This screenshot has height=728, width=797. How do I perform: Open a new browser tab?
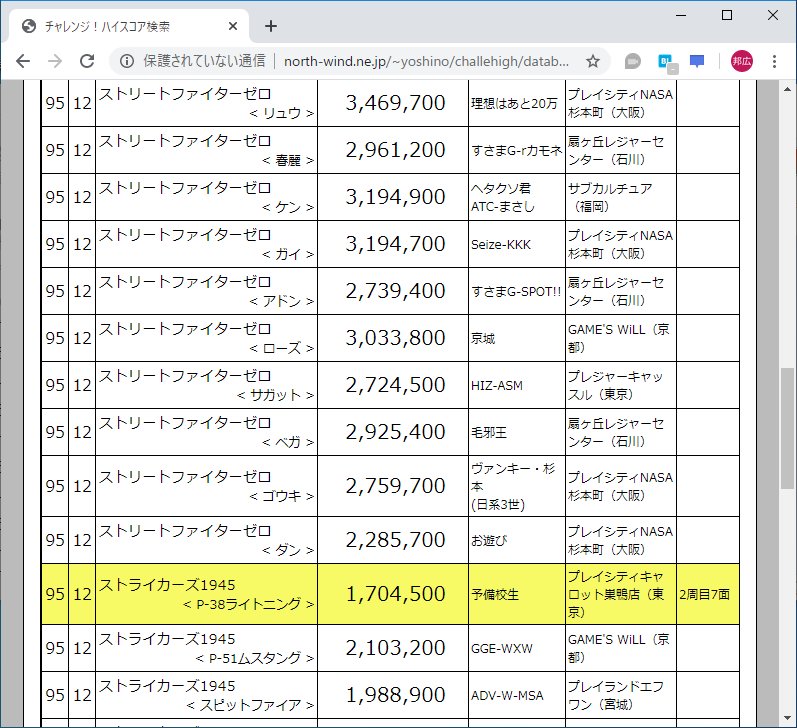pyautogui.click(x=271, y=26)
